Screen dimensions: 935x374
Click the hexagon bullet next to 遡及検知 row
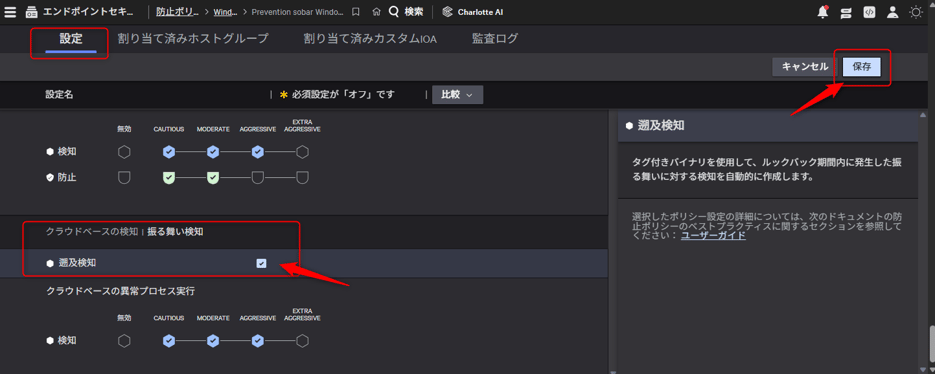click(50, 263)
